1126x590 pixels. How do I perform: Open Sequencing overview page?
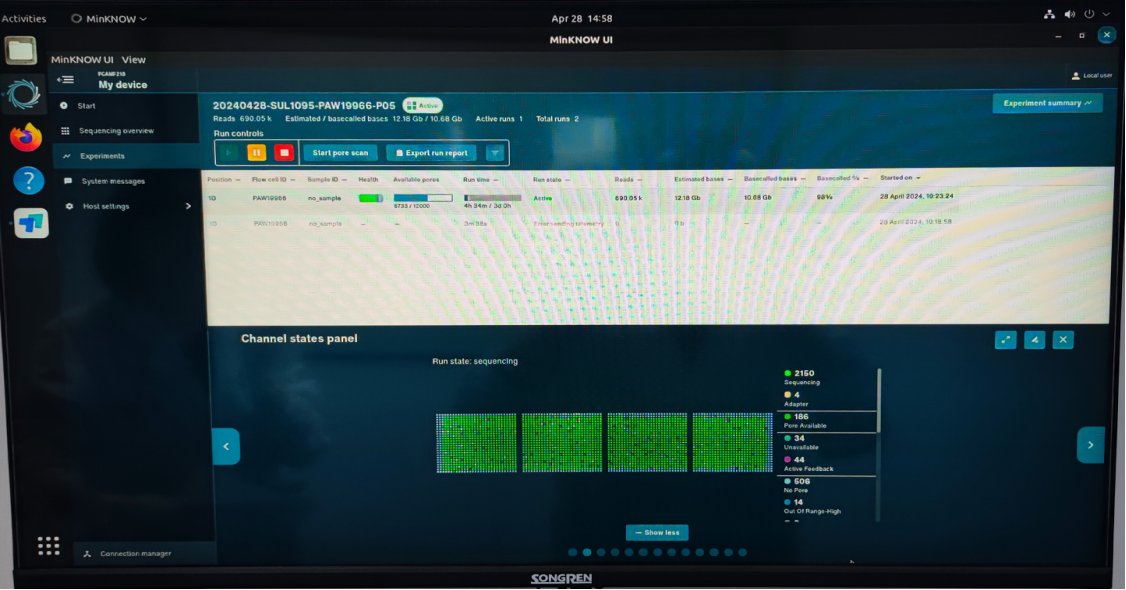point(116,131)
